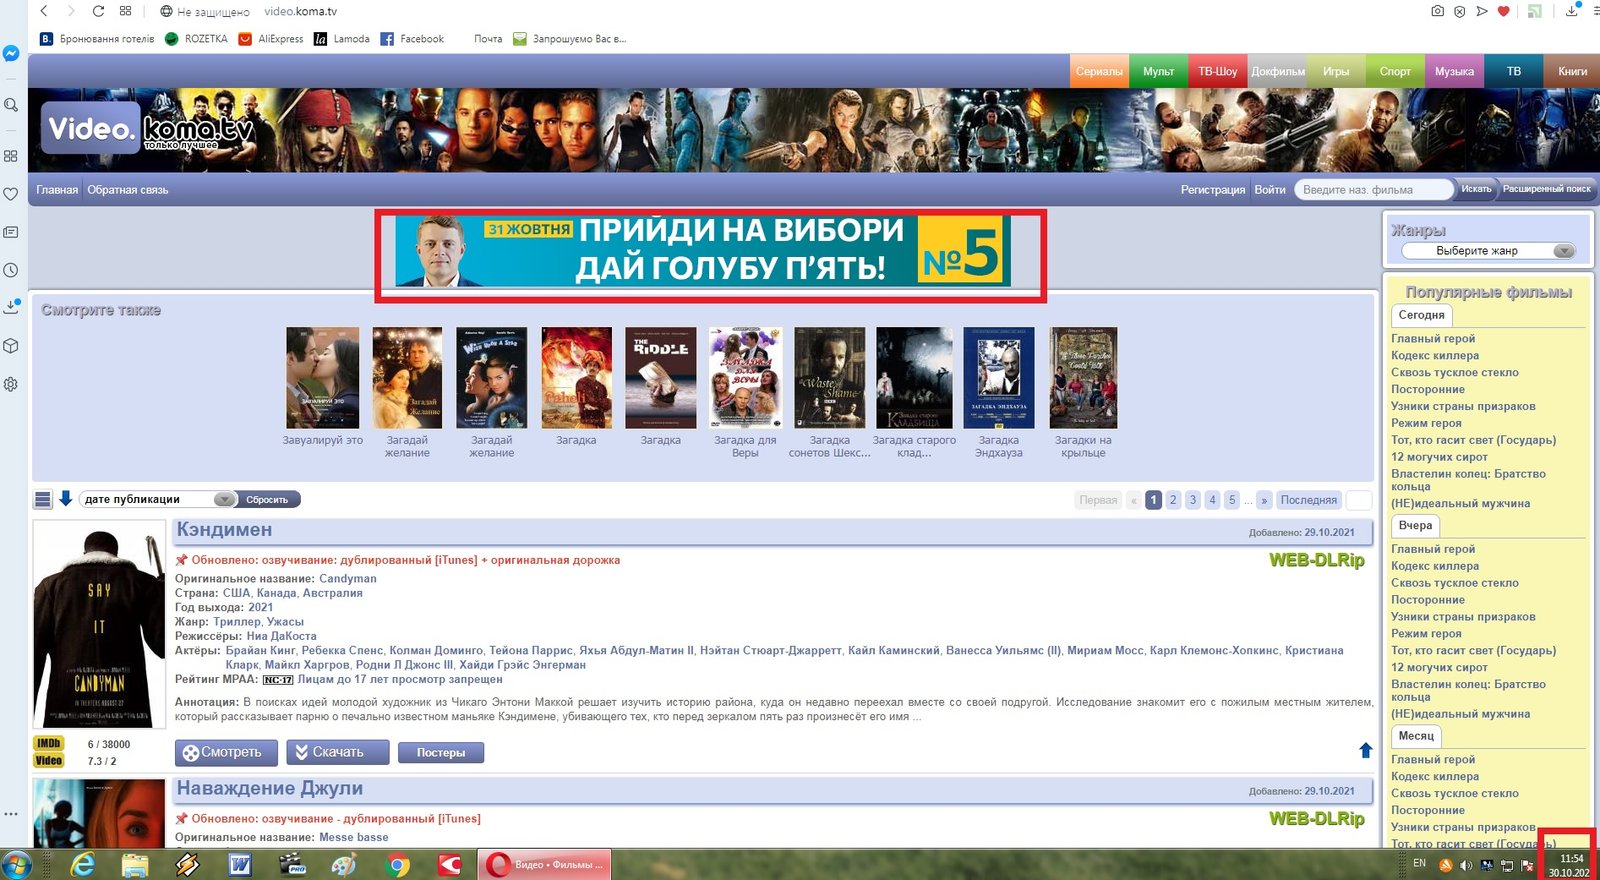
Task: Click the red heart bookmark icon
Action: tap(1503, 11)
